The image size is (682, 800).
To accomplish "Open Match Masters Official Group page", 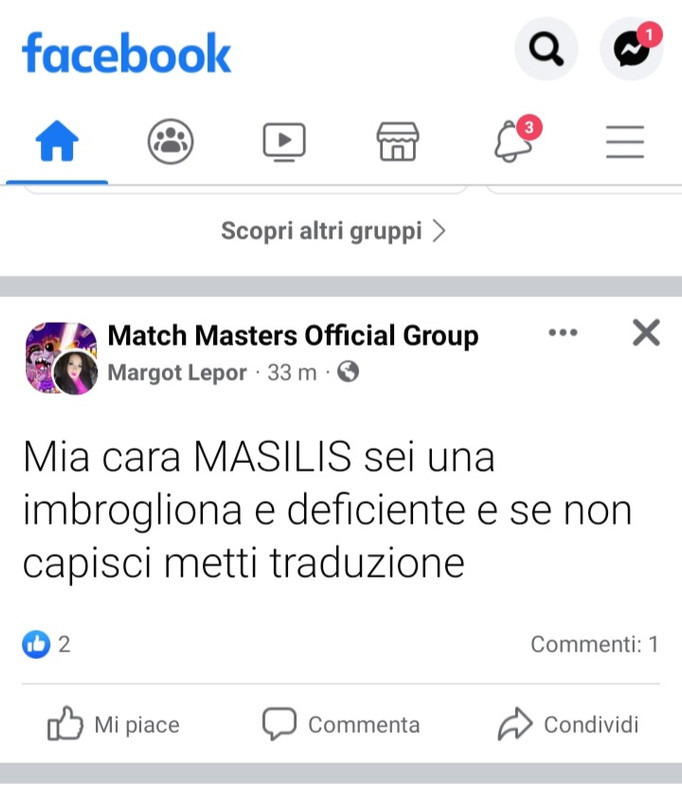I will pyautogui.click(x=293, y=336).
